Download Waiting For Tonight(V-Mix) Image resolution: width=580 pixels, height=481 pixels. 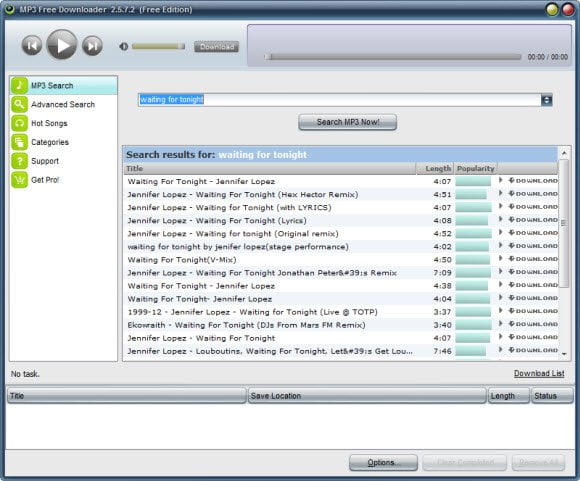click(x=533, y=259)
